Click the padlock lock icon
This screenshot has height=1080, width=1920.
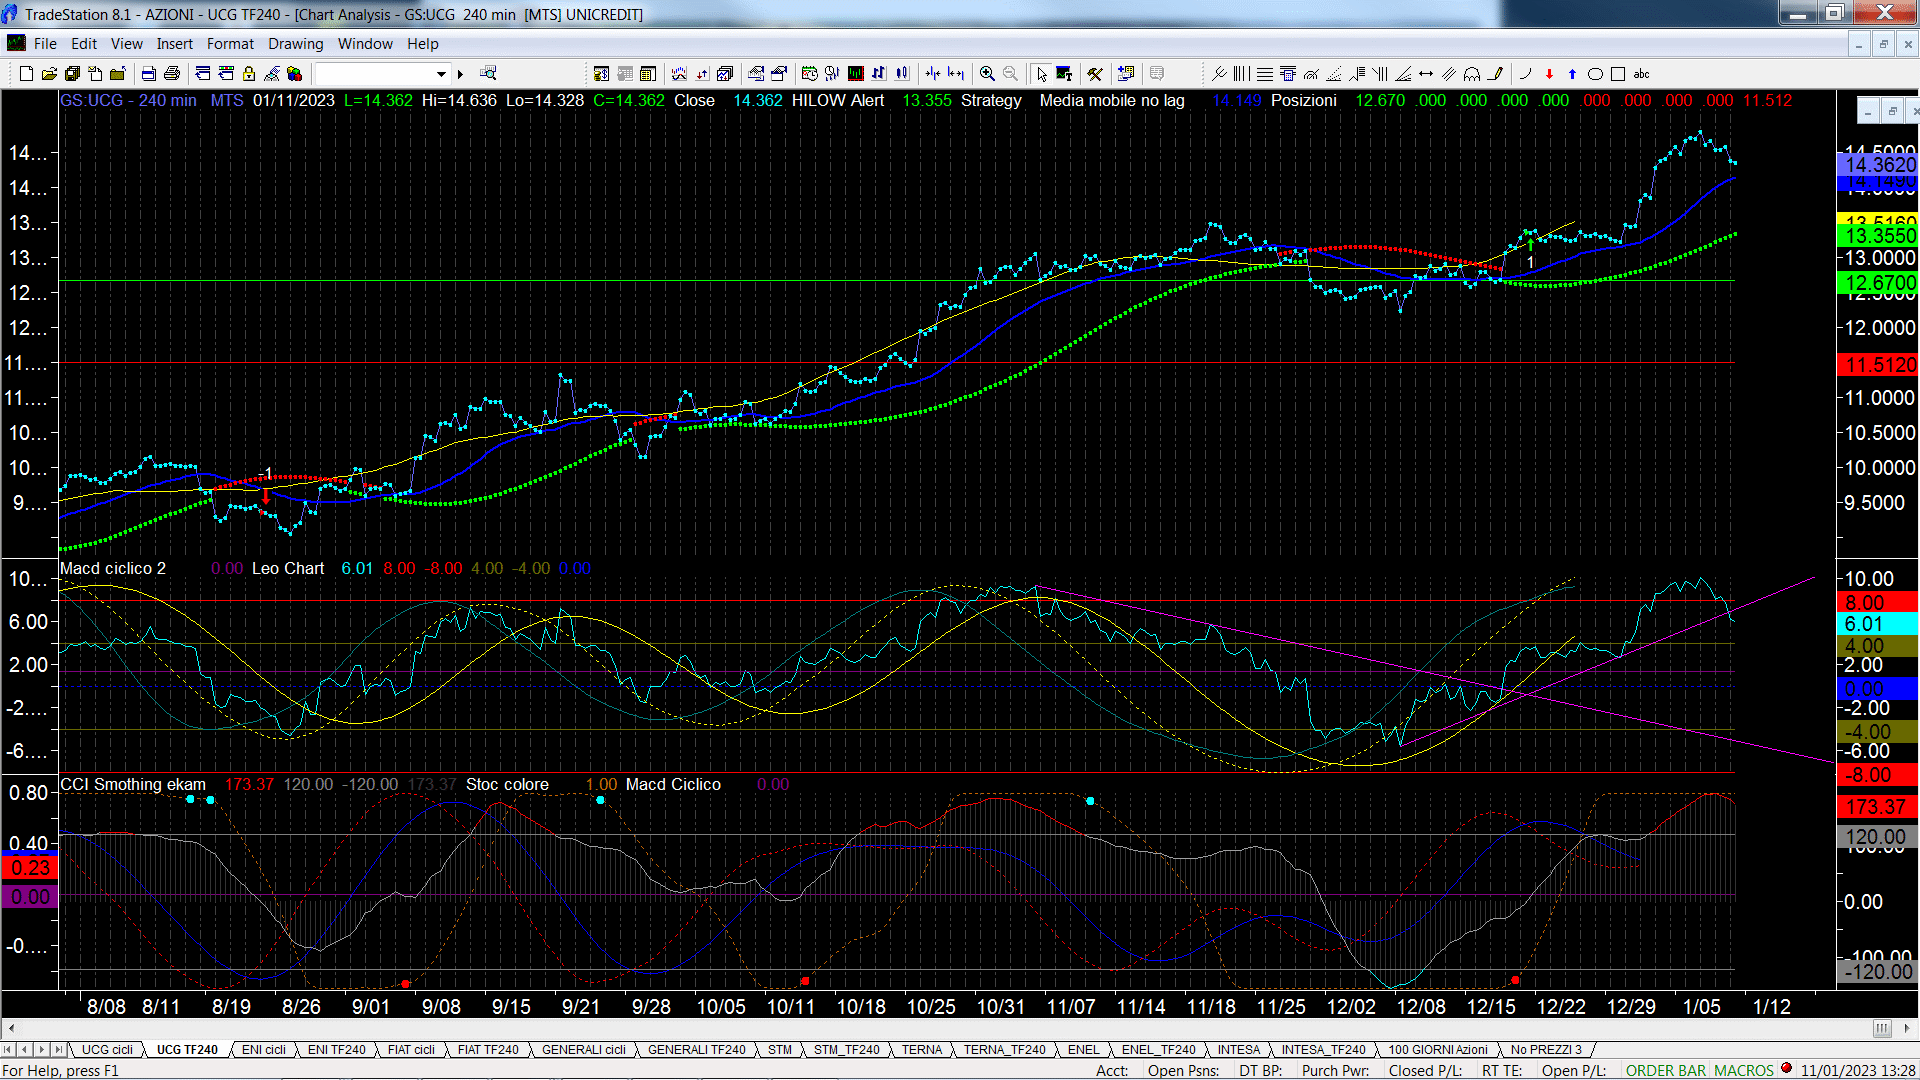click(x=249, y=73)
